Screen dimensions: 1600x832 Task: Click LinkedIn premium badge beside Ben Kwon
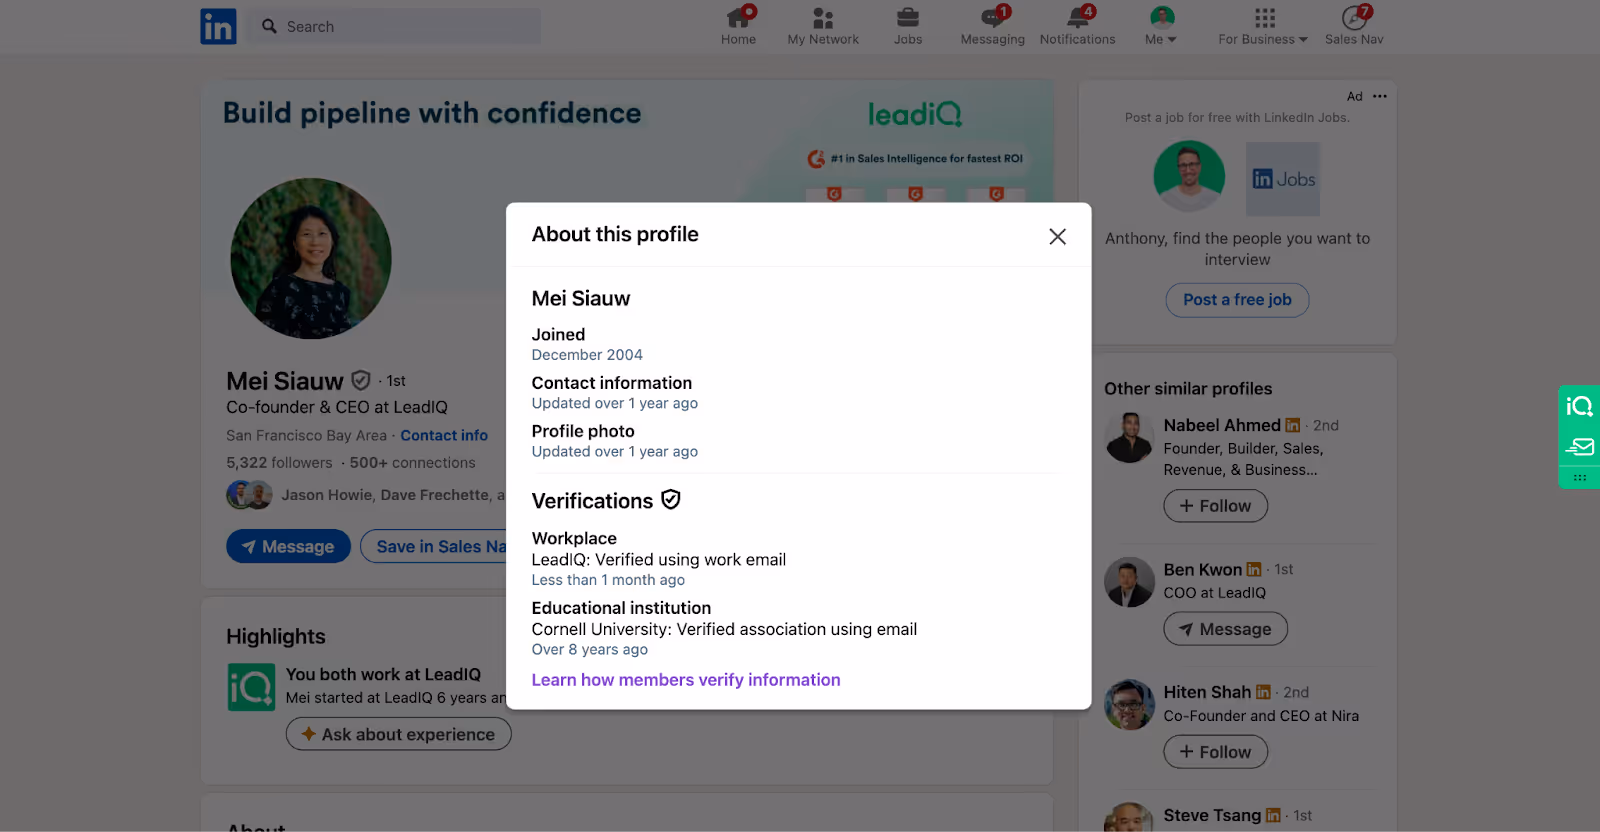[x=1254, y=569]
